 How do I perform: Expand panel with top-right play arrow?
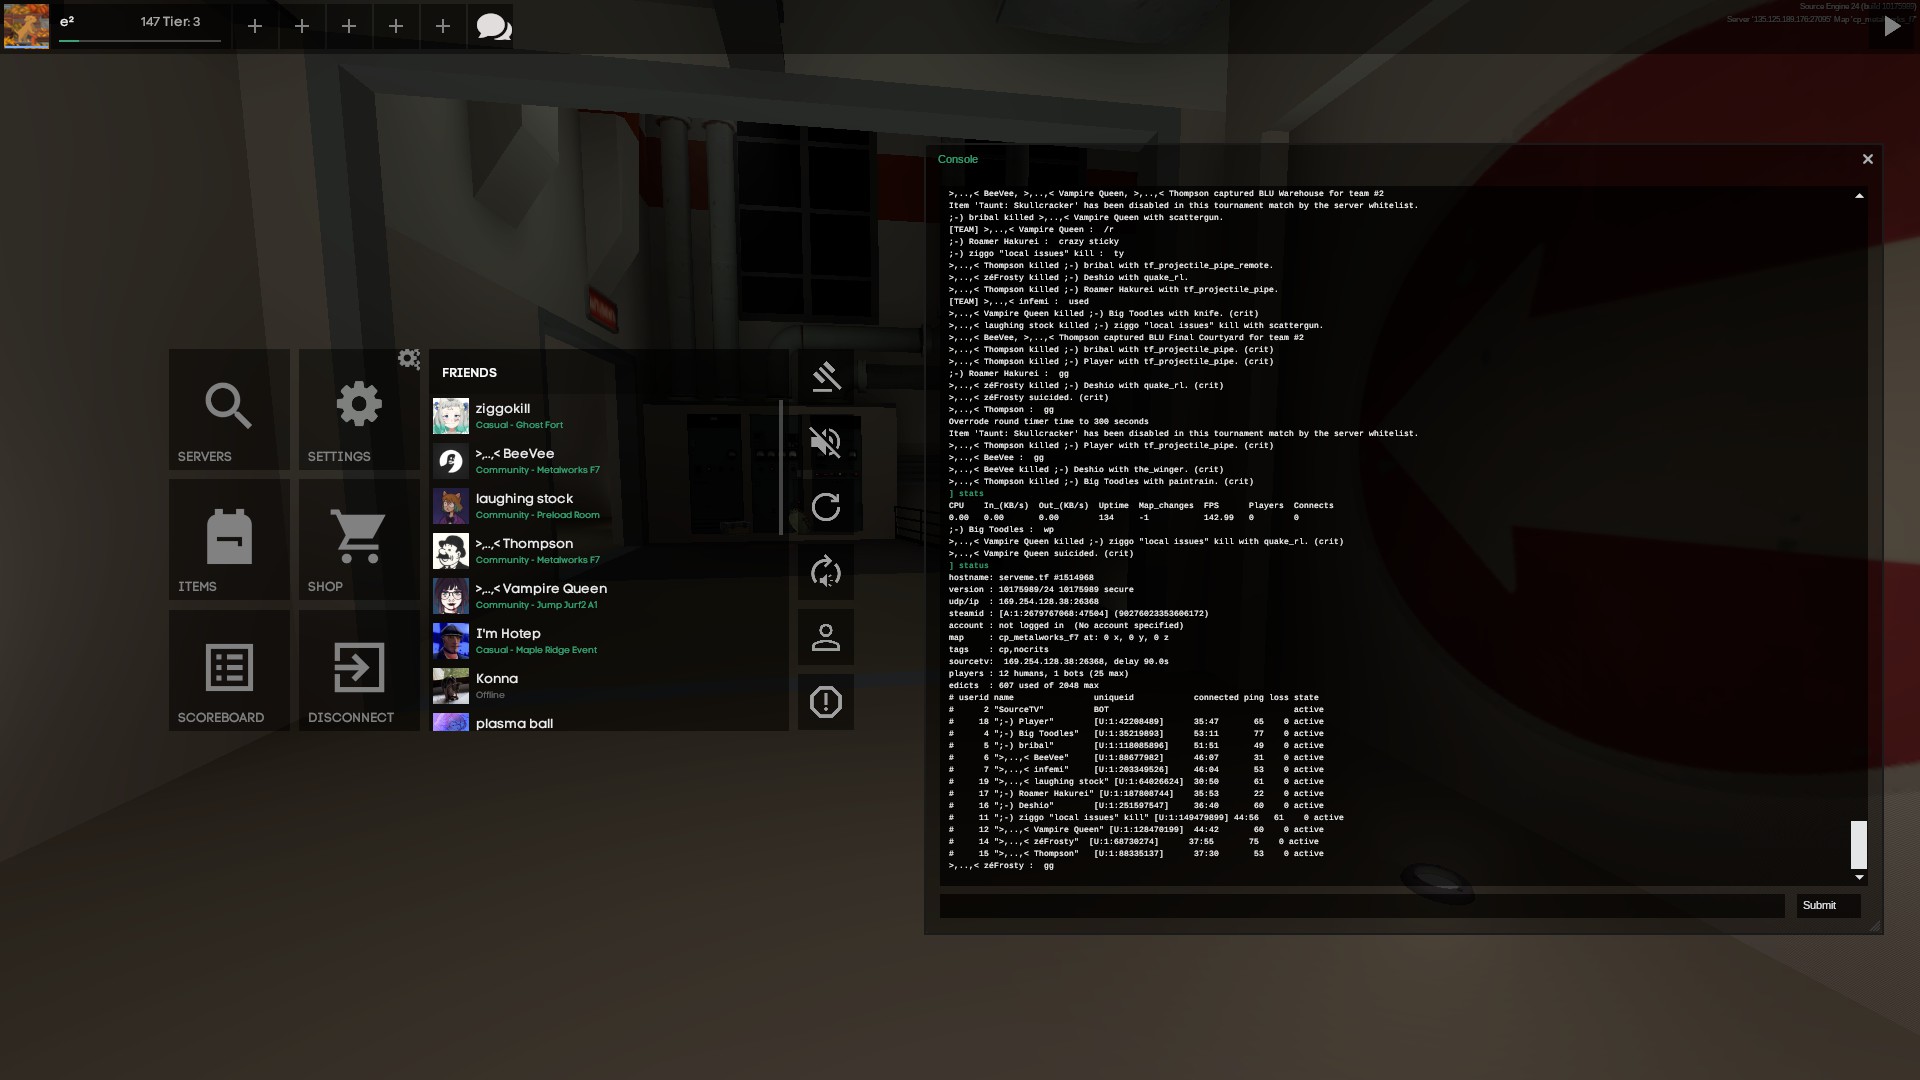[x=1892, y=27]
